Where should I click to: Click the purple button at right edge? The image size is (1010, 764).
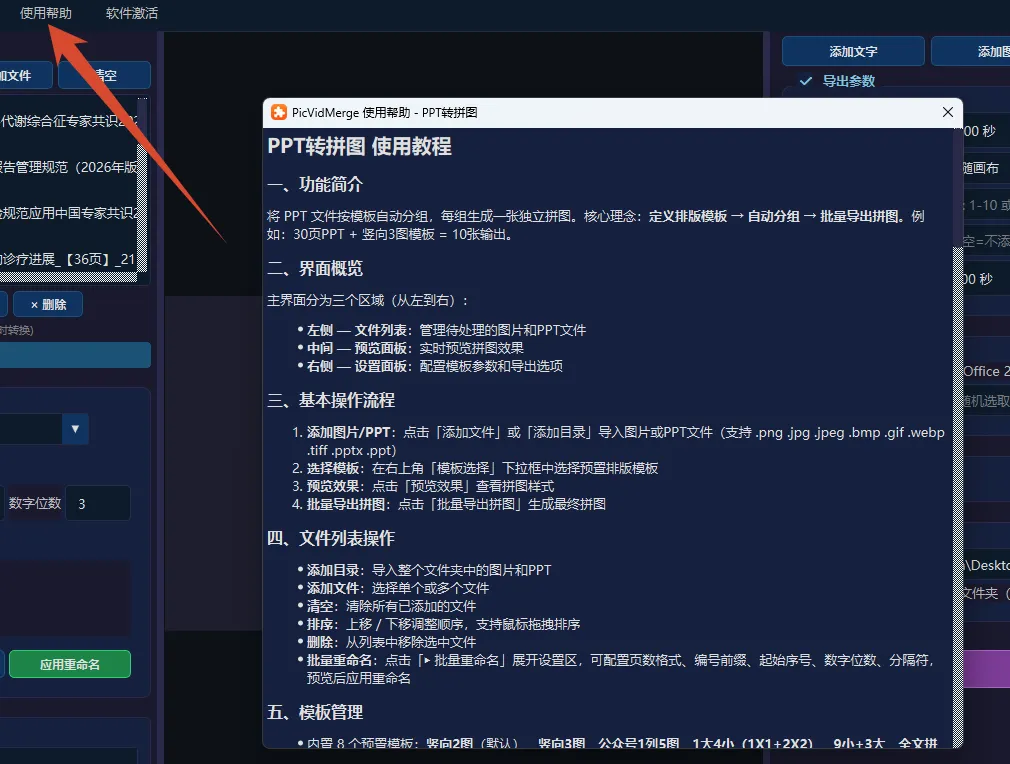point(986,669)
